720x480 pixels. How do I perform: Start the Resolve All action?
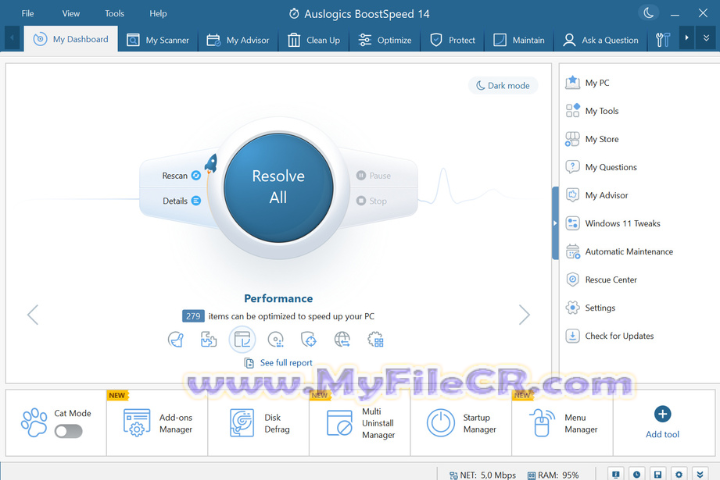pyautogui.click(x=278, y=187)
